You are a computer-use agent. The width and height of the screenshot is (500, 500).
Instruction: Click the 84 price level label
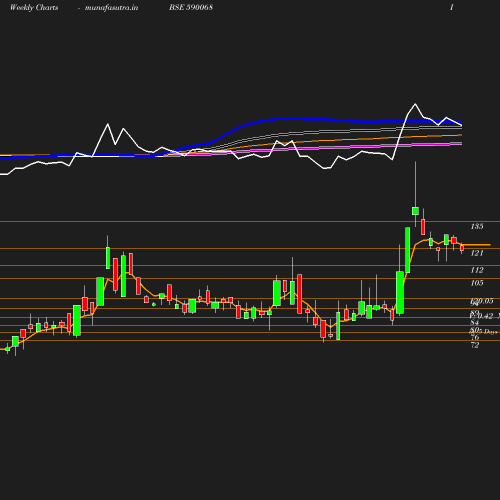[475, 322]
